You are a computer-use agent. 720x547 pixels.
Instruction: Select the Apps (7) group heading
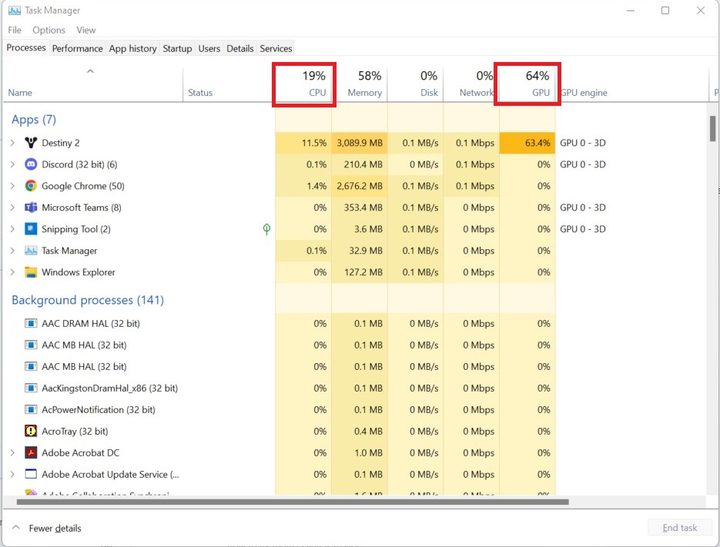point(34,120)
